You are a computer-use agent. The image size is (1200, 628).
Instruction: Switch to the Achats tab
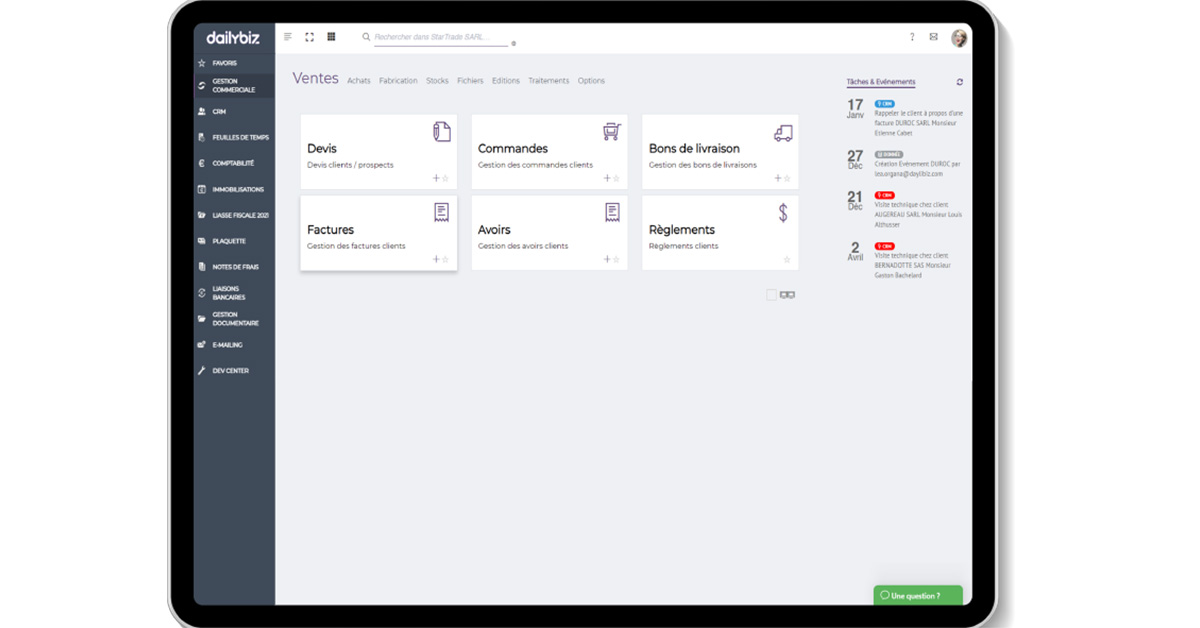coord(359,81)
